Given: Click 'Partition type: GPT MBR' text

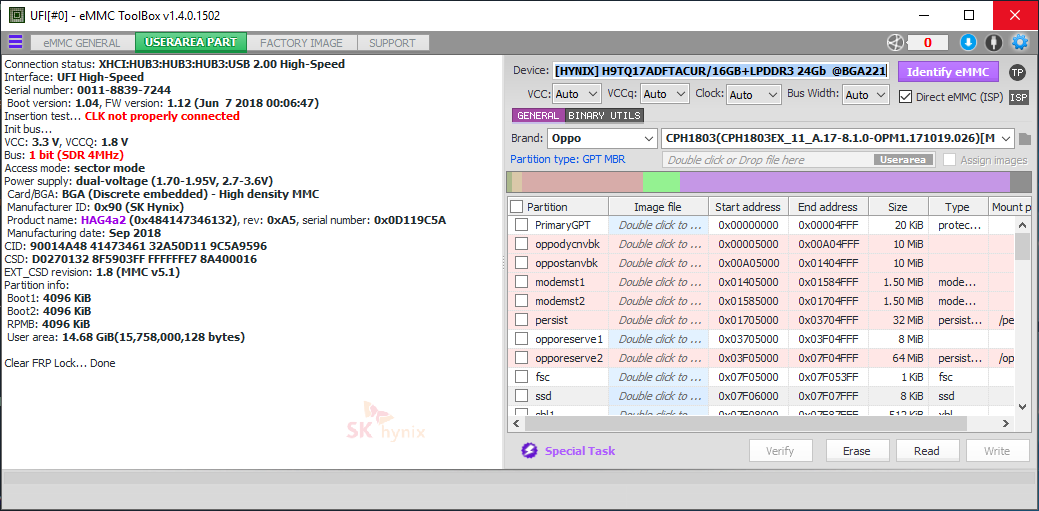Looking at the screenshot, I should coord(567,159).
